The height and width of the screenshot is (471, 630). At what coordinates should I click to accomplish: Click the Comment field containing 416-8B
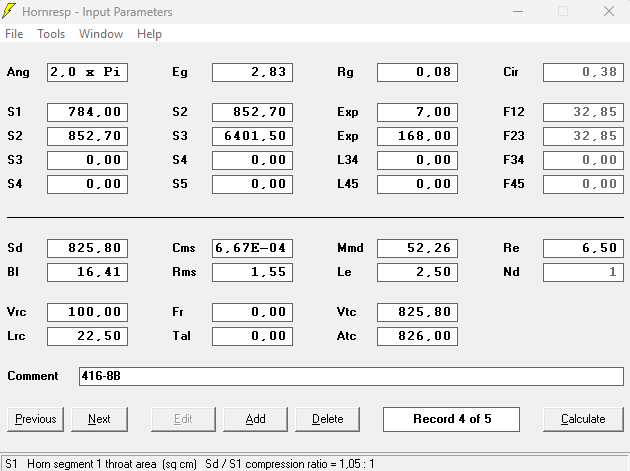[351, 376]
